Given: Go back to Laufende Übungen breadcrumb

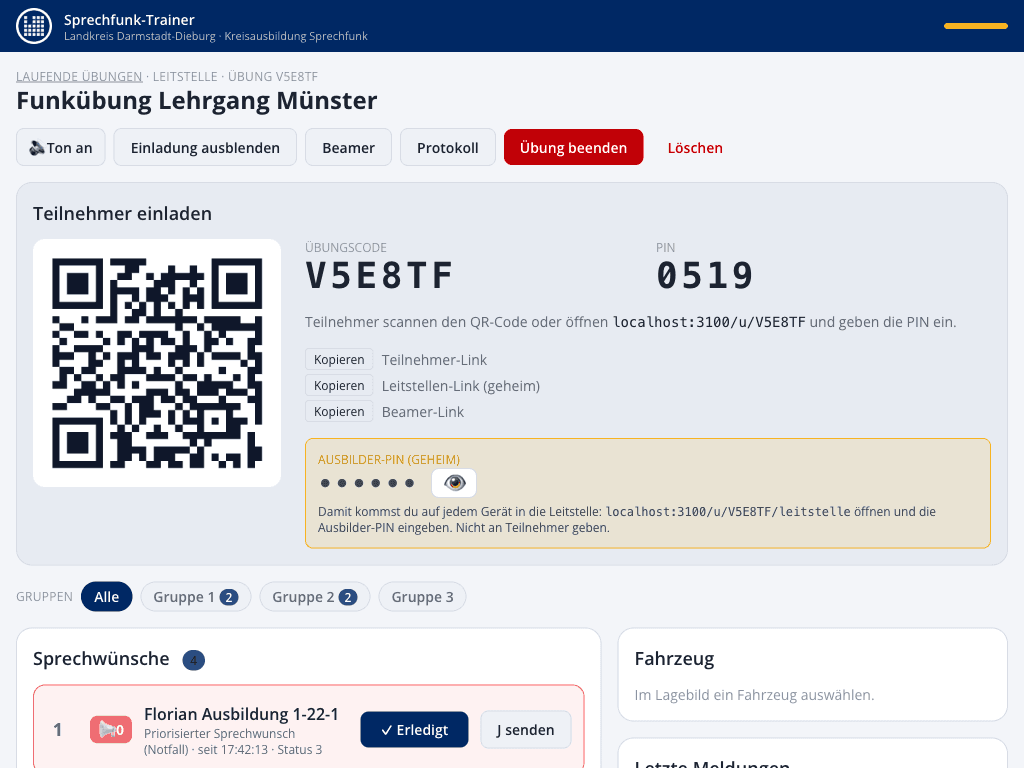Looking at the screenshot, I should pos(79,76).
